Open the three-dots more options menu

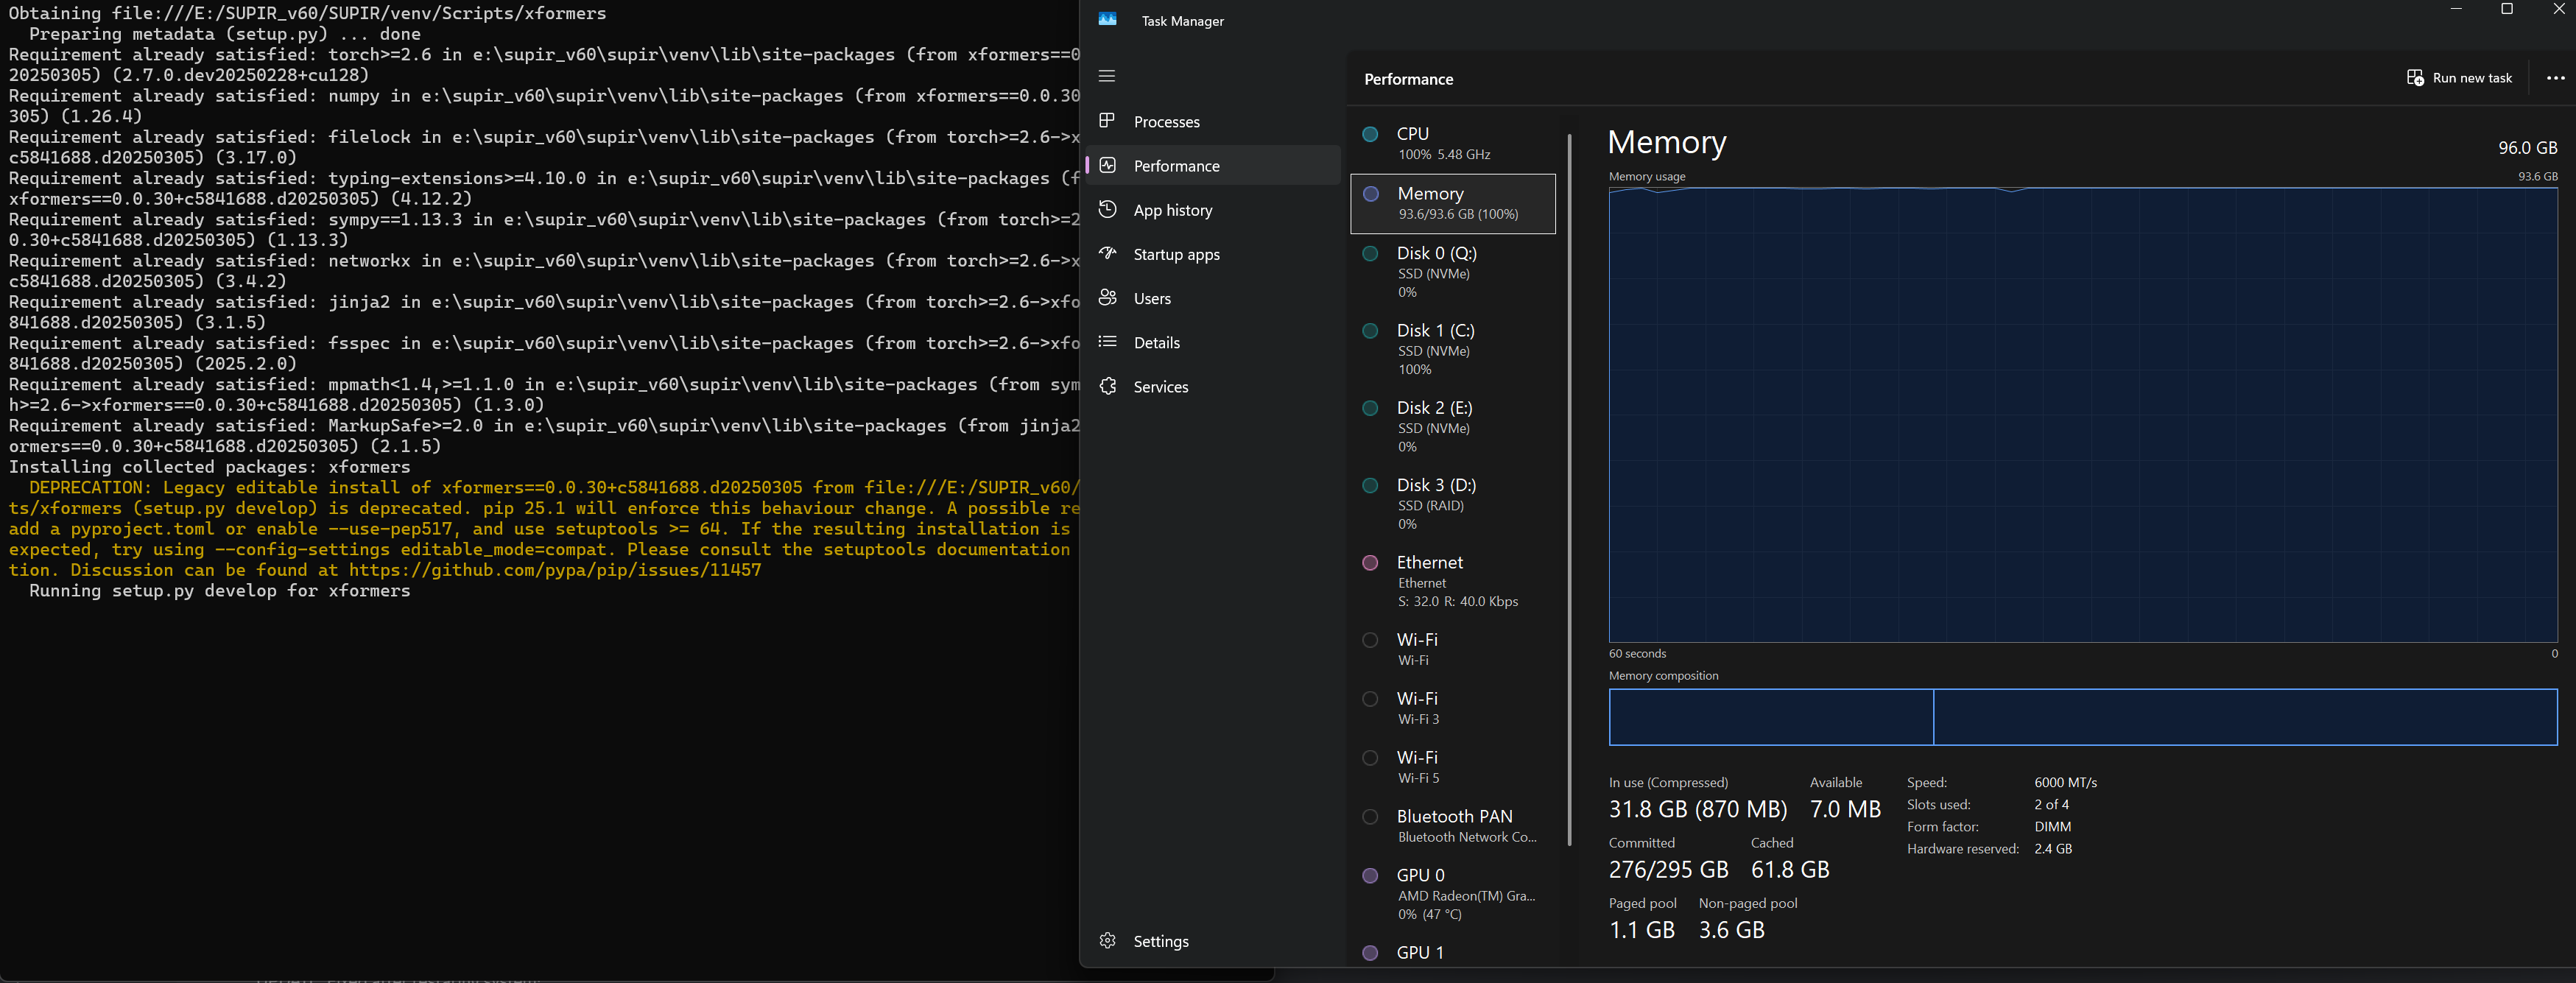pyautogui.click(x=2555, y=78)
